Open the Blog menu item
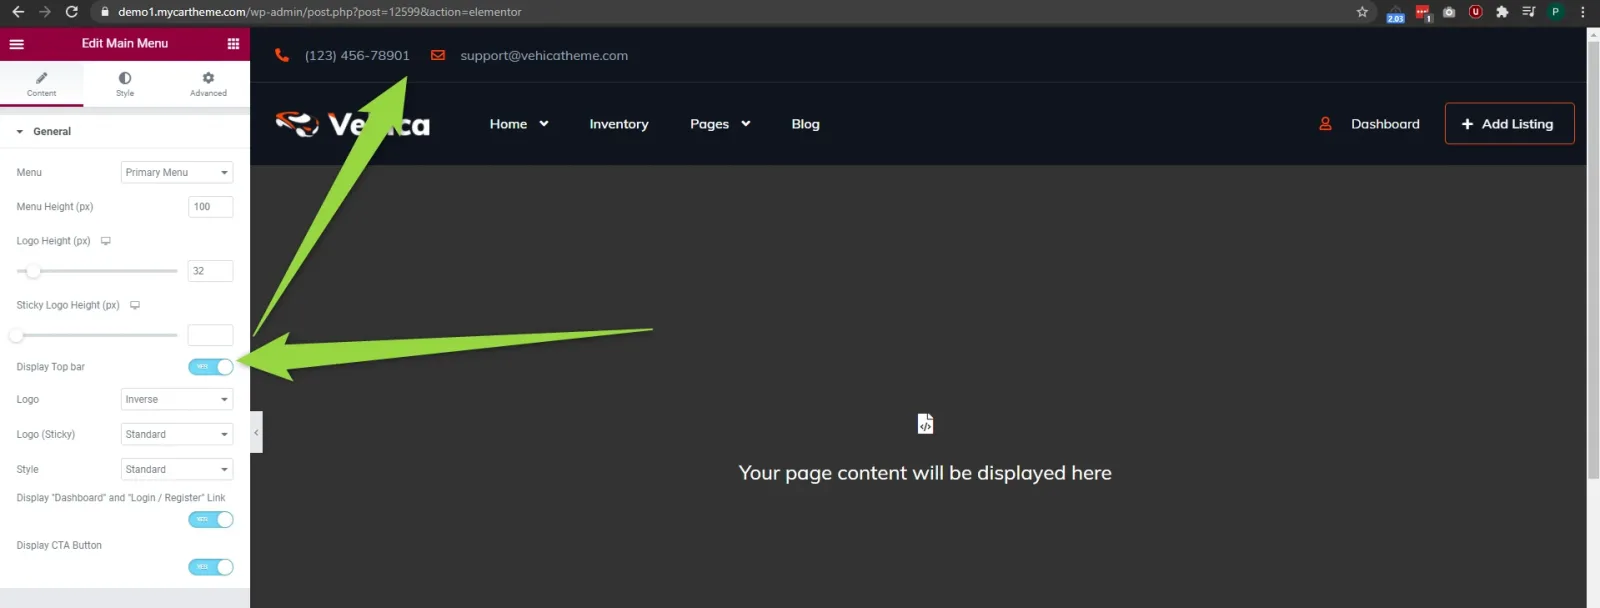The height and width of the screenshot is (608, 1600). tap(806, 124)
